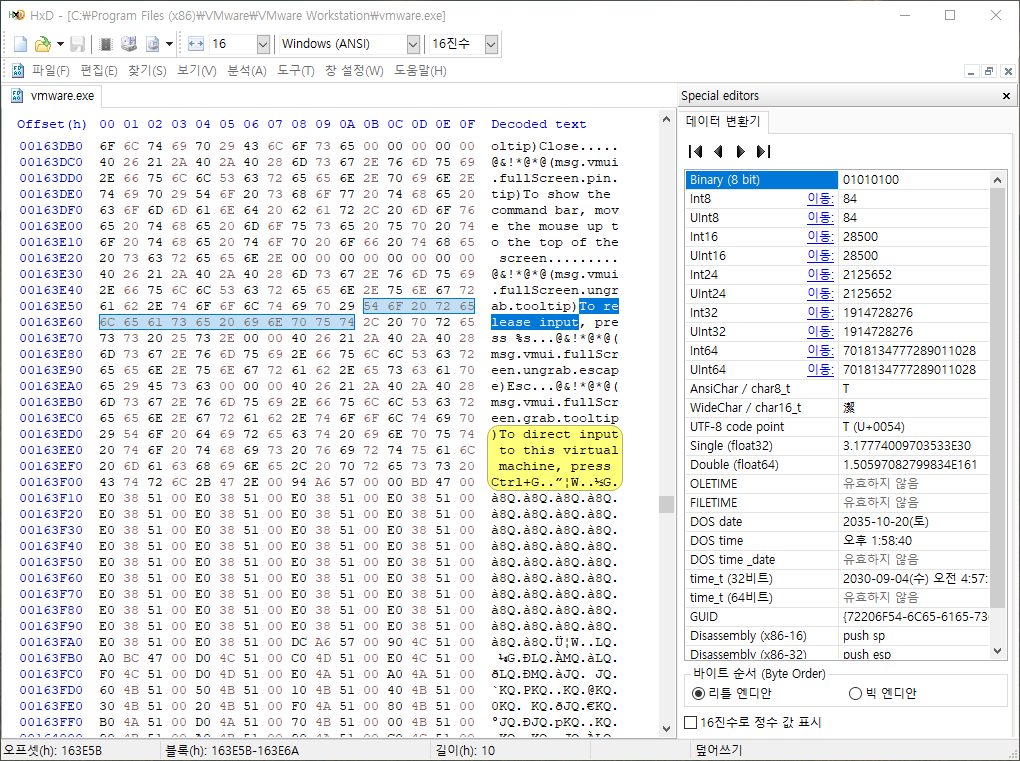Screen dimensions: 1020x761
Task: Click hex view scrollbar down arrow
Action: pos(666,728)
